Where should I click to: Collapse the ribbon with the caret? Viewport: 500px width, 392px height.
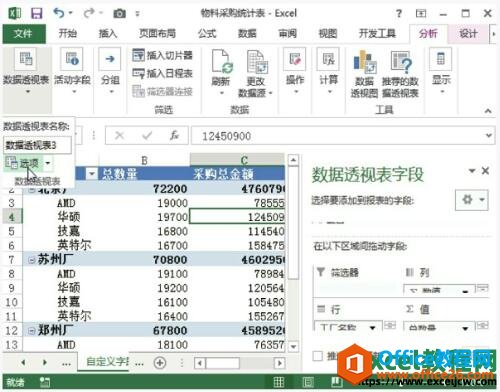(x=488, y=111)
